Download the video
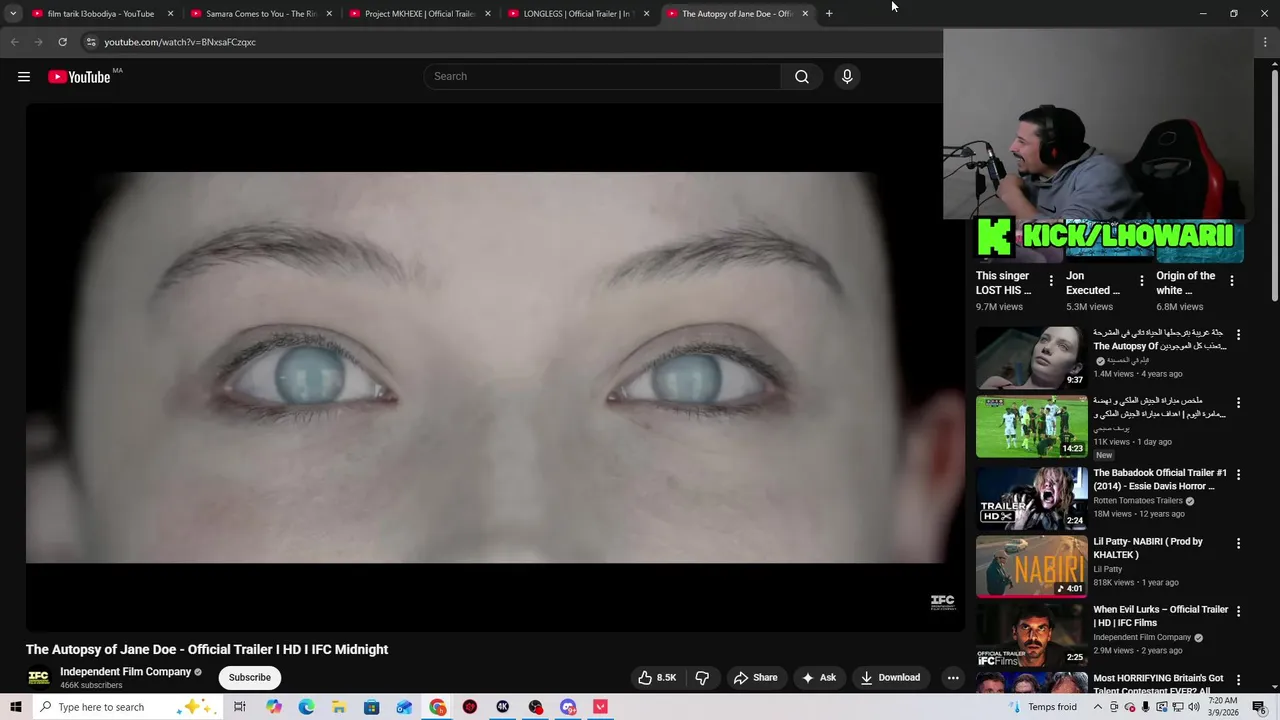This screenshot has height=720, width=1280. pos(890,677)
